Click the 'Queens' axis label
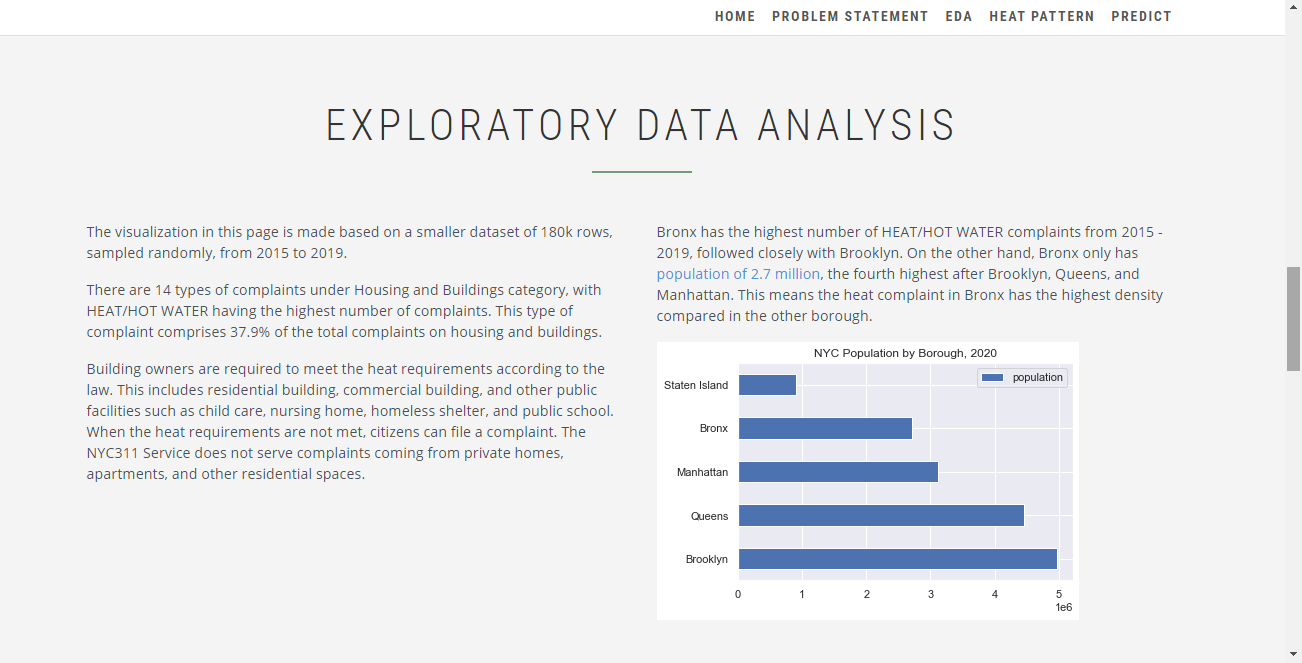Screen dimensions: 1302x663 click(x=709, y=516)
